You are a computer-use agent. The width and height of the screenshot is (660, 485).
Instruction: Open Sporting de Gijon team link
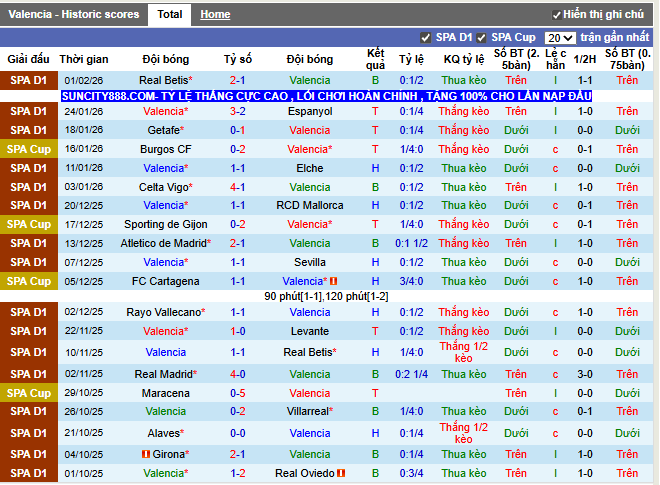165,225
